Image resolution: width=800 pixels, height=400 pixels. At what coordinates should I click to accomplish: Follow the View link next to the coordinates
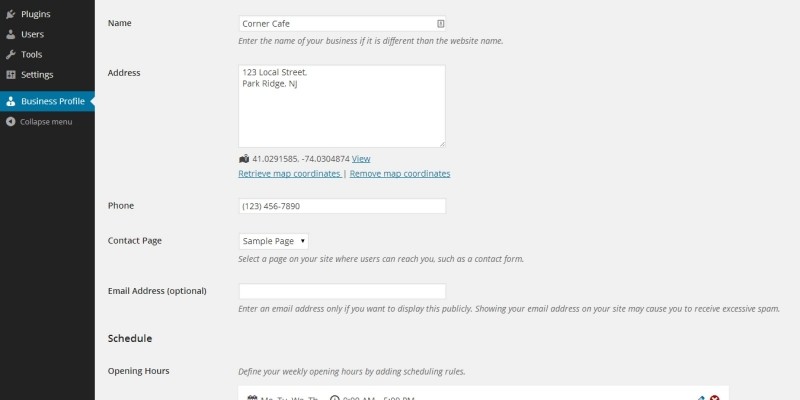coord(361,158)
